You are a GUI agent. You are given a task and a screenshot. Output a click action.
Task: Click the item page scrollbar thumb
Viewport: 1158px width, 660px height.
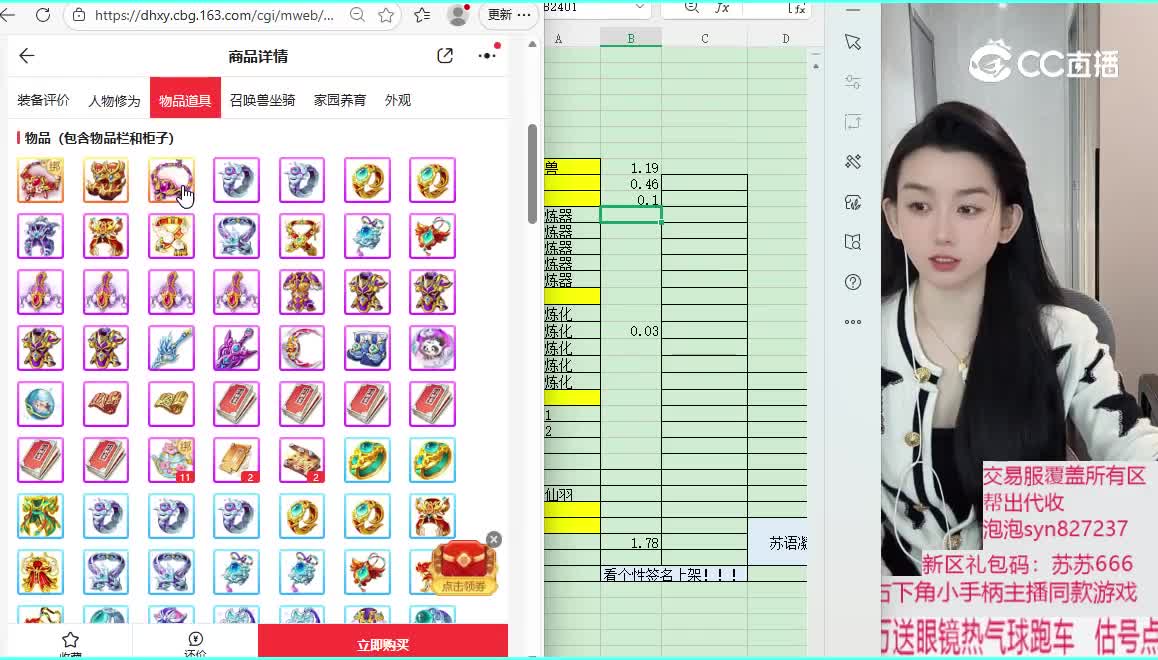(x=532, y=173)
